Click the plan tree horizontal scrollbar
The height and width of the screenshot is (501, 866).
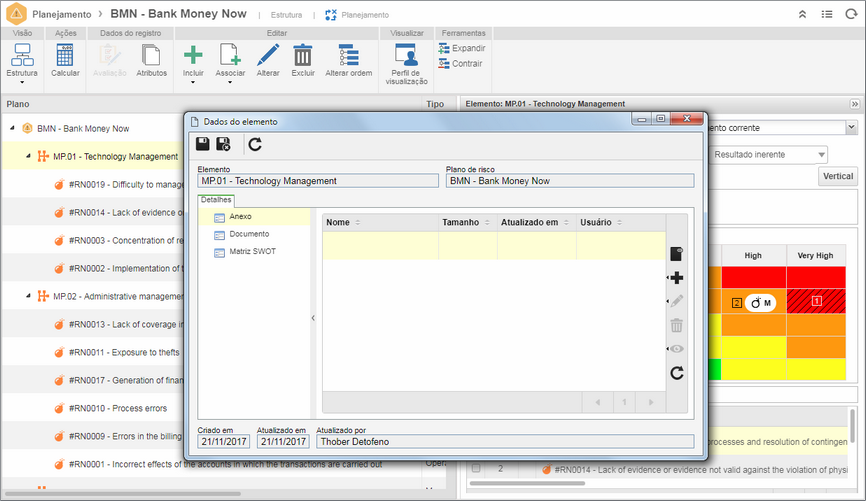click(x=123, y=494)
